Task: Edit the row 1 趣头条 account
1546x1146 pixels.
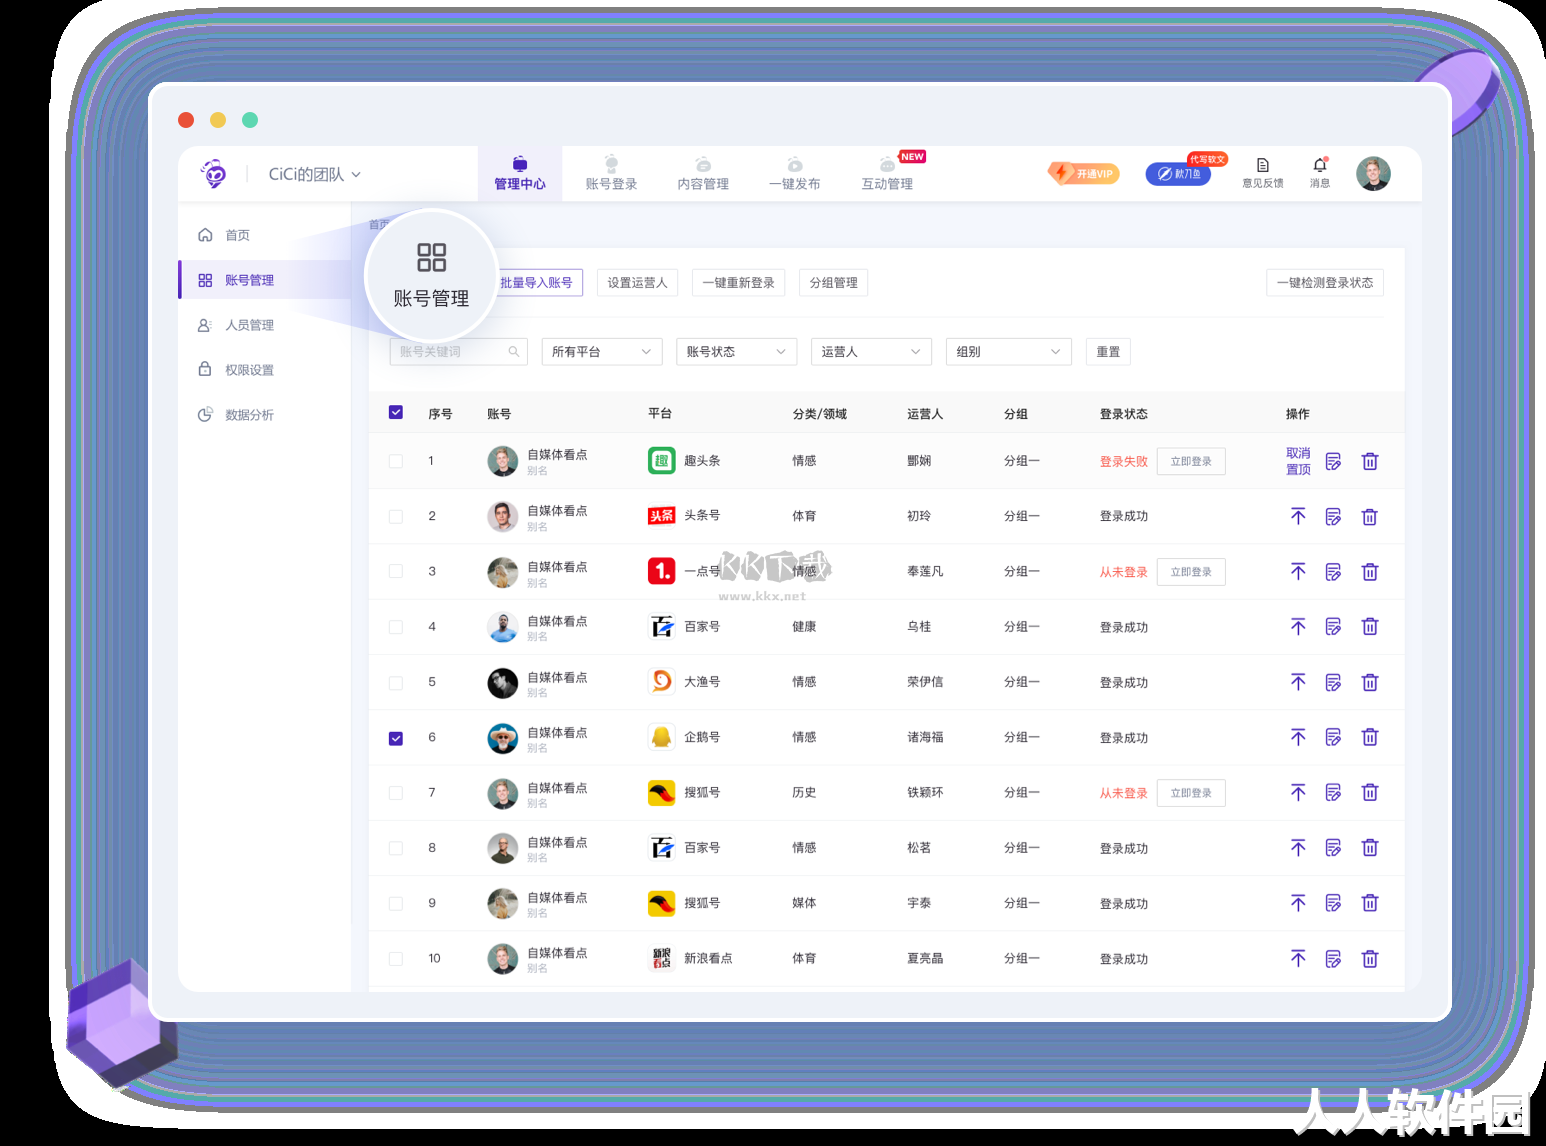Action: [1333, 461]
